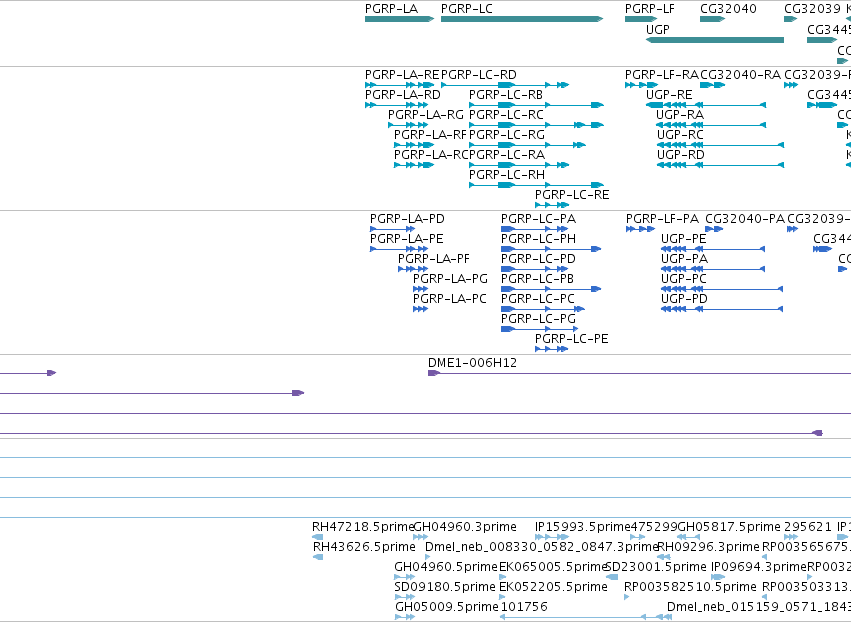Select transcript PGRP-LC-RH
Screen dimensions: 851x622
tap(507, 175)
